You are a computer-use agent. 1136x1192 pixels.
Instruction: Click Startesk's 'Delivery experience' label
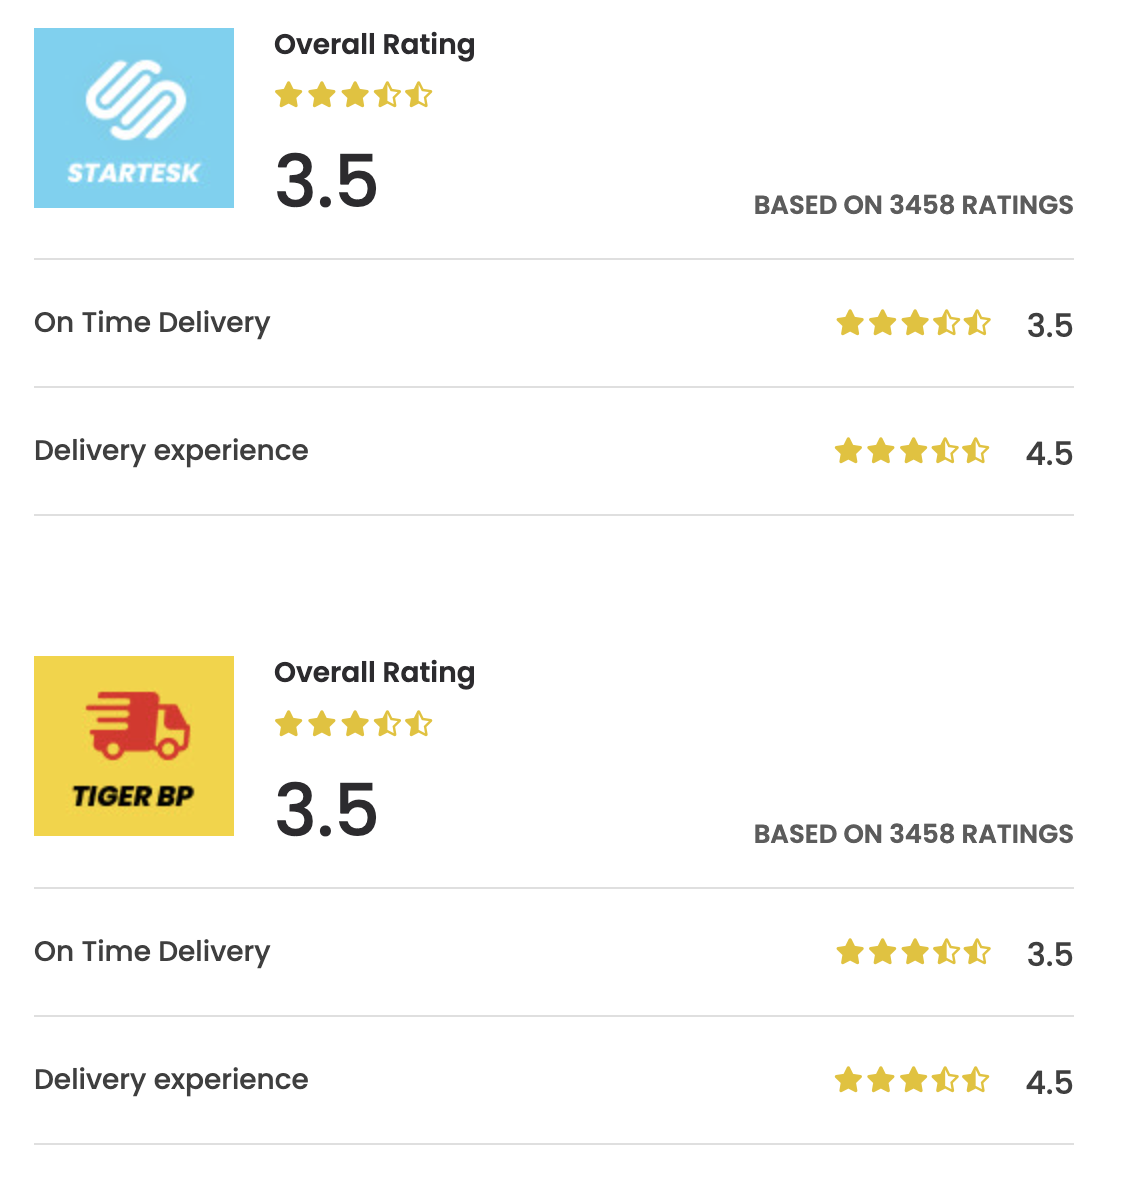[x=171, y=451]
